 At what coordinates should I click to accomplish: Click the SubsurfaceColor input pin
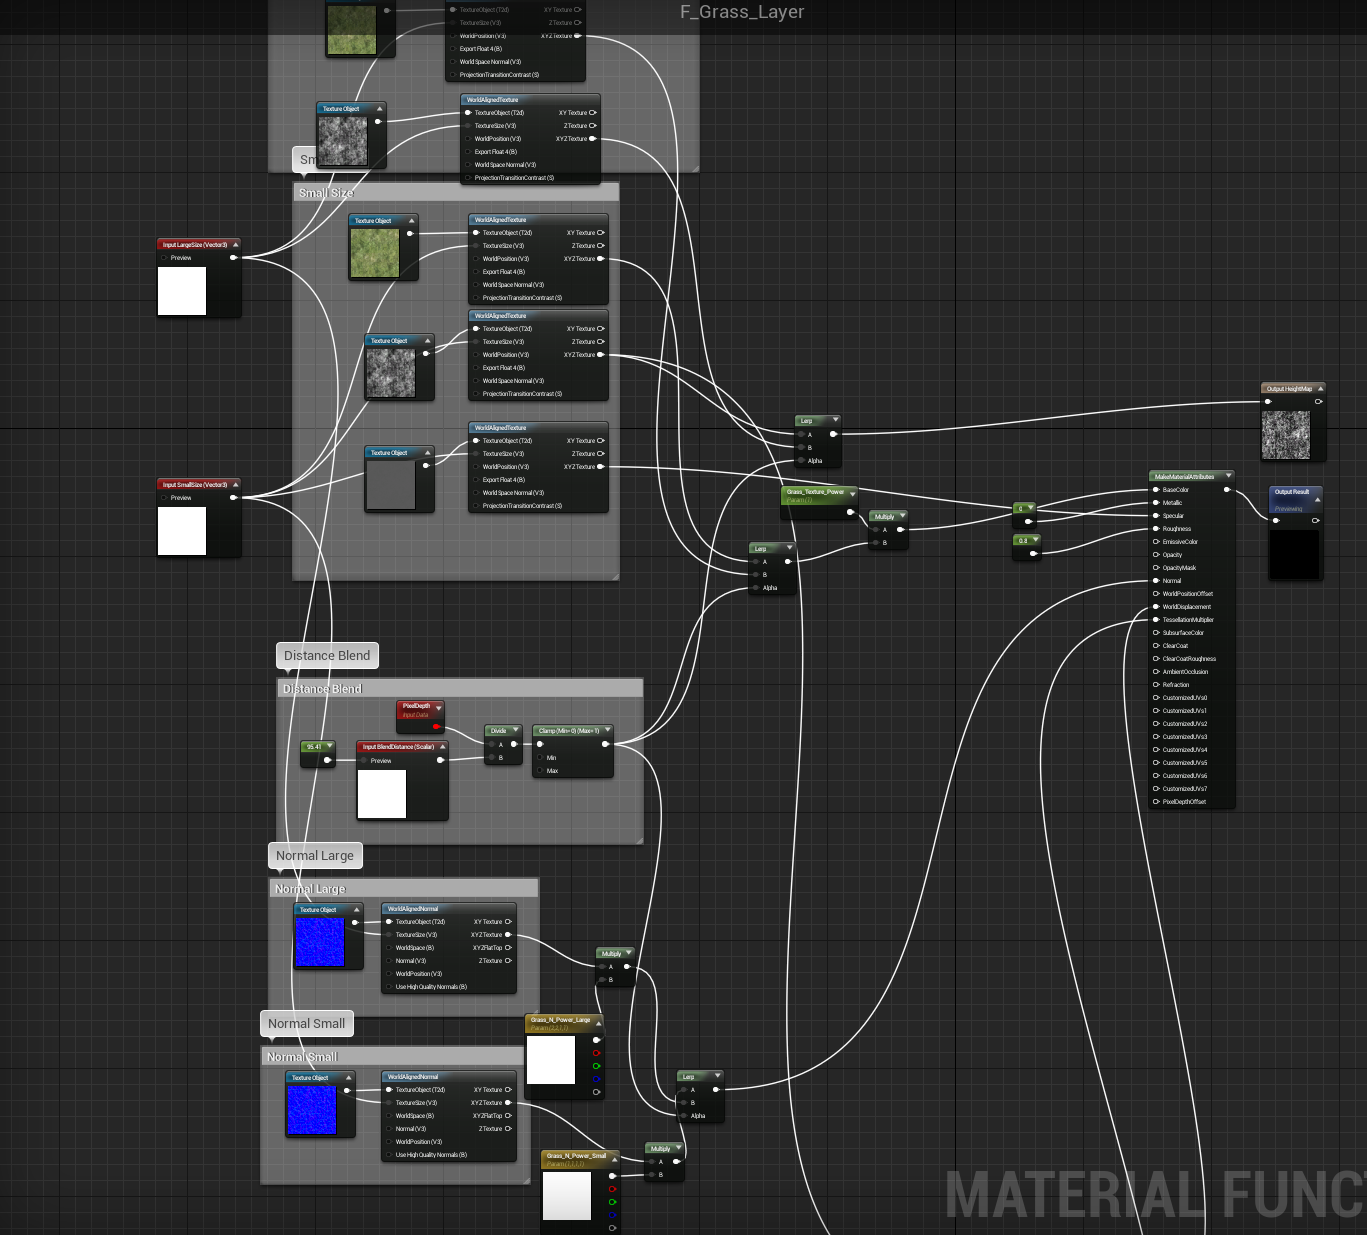tap(1156, 633)
